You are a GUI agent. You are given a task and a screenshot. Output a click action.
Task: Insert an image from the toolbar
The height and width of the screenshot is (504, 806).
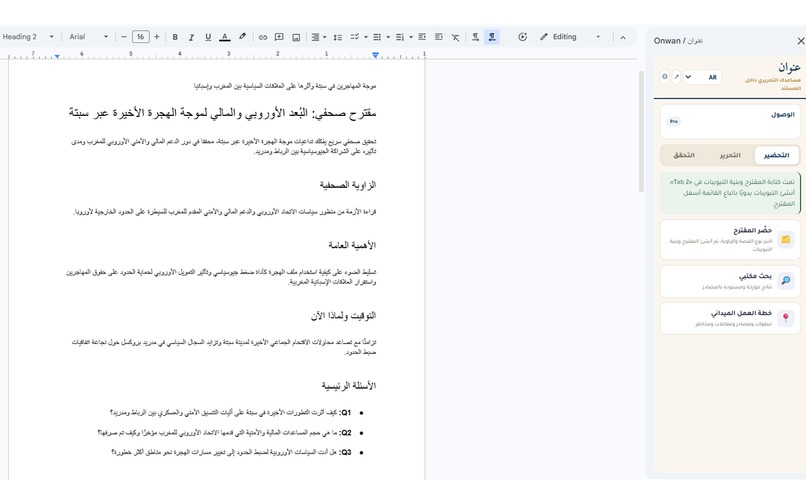[296, 37]
